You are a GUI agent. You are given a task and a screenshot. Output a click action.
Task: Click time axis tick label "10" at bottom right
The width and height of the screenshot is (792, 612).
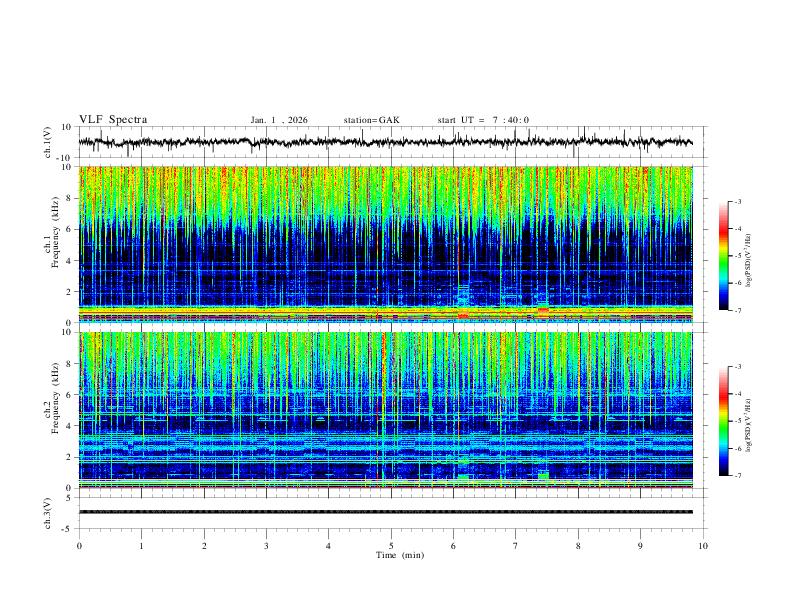click(703, 546)
